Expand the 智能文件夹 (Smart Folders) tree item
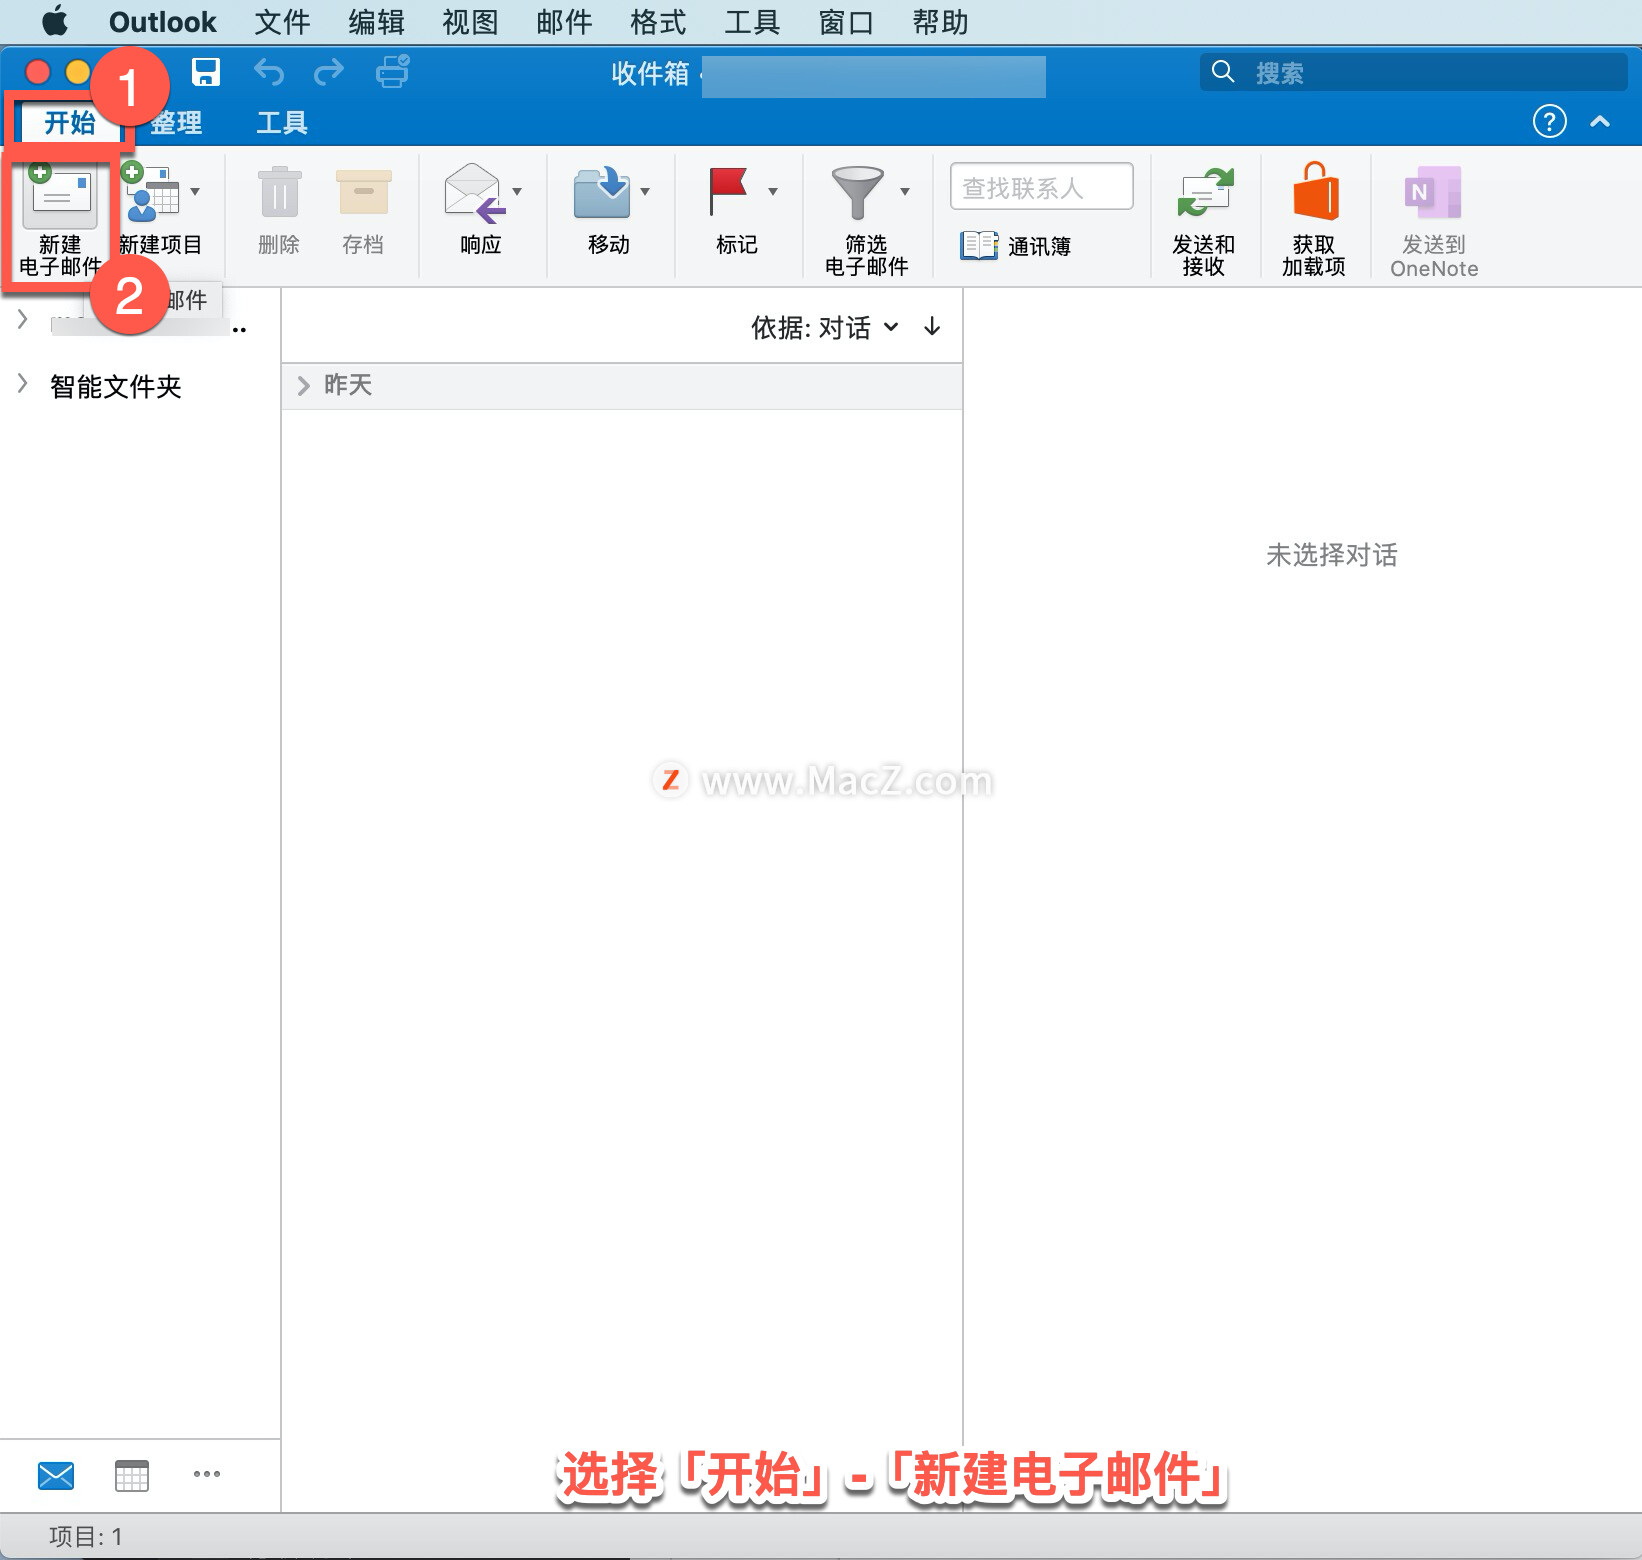Viewport: 1642px width, 1560px height. pos(22,383)
